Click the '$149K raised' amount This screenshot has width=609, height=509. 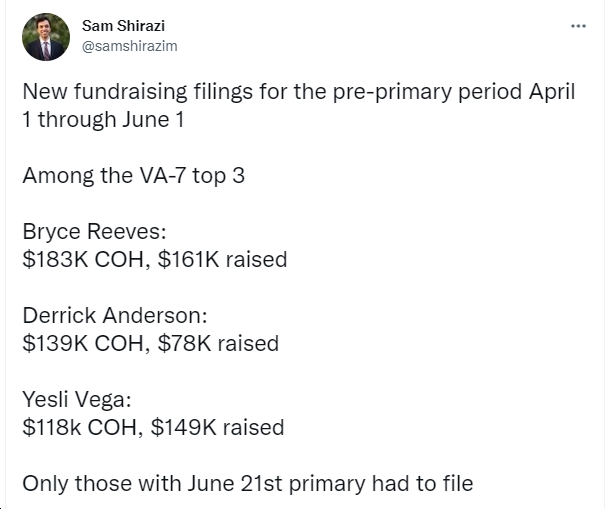coord(218,427)
